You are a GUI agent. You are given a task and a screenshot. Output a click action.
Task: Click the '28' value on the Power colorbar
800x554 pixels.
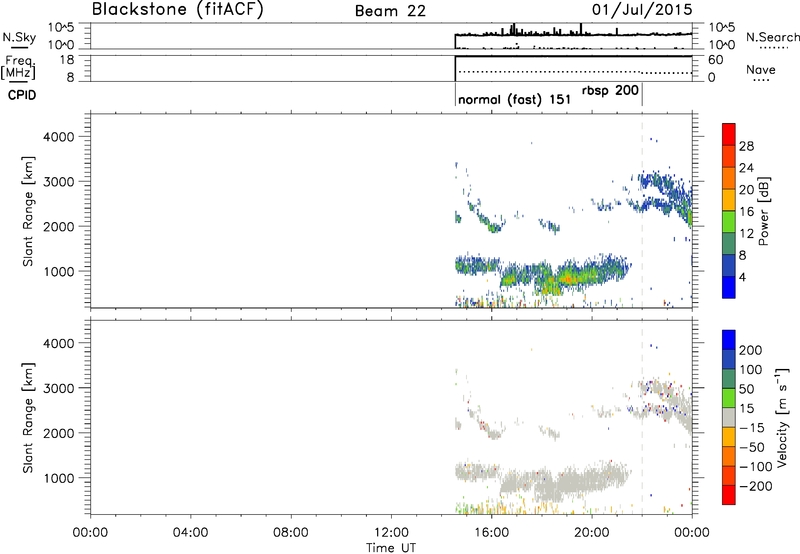tap(746, 146)
